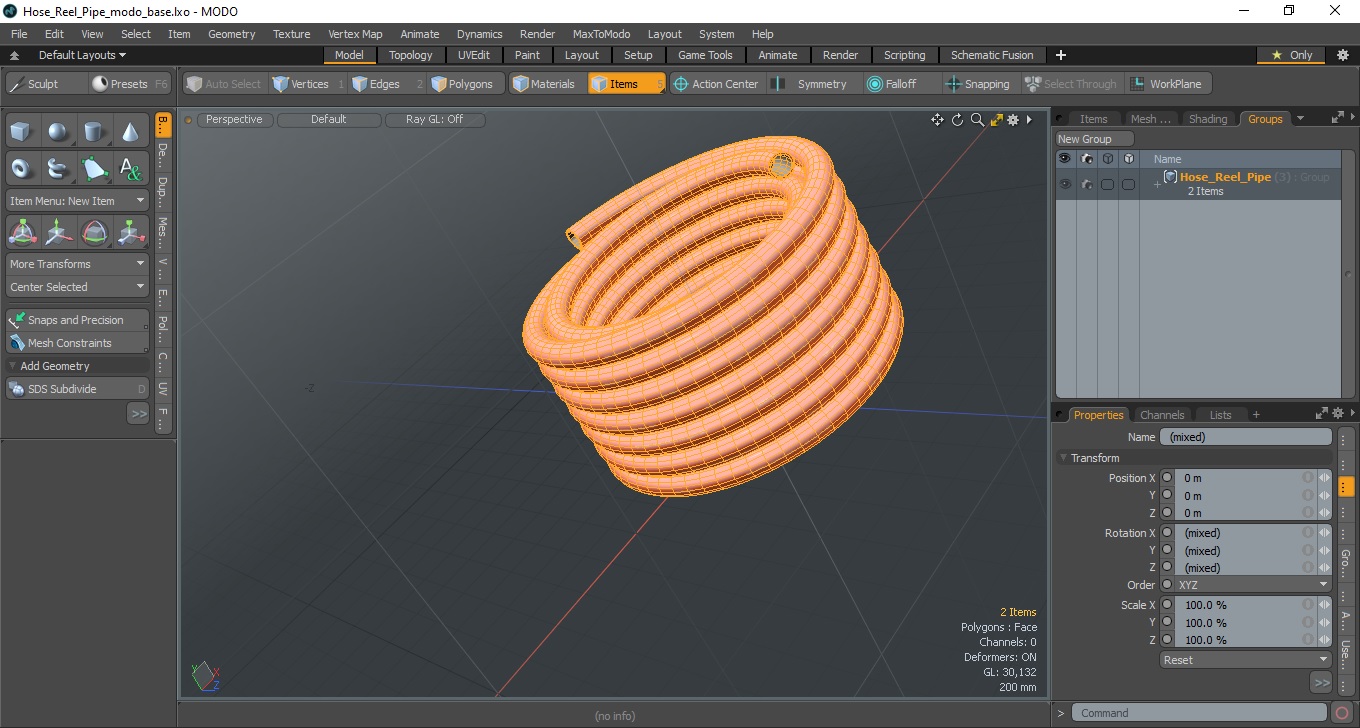Activate the Rotate tool icon
Screen dimensions: 1360x728
tap(95, 233)
